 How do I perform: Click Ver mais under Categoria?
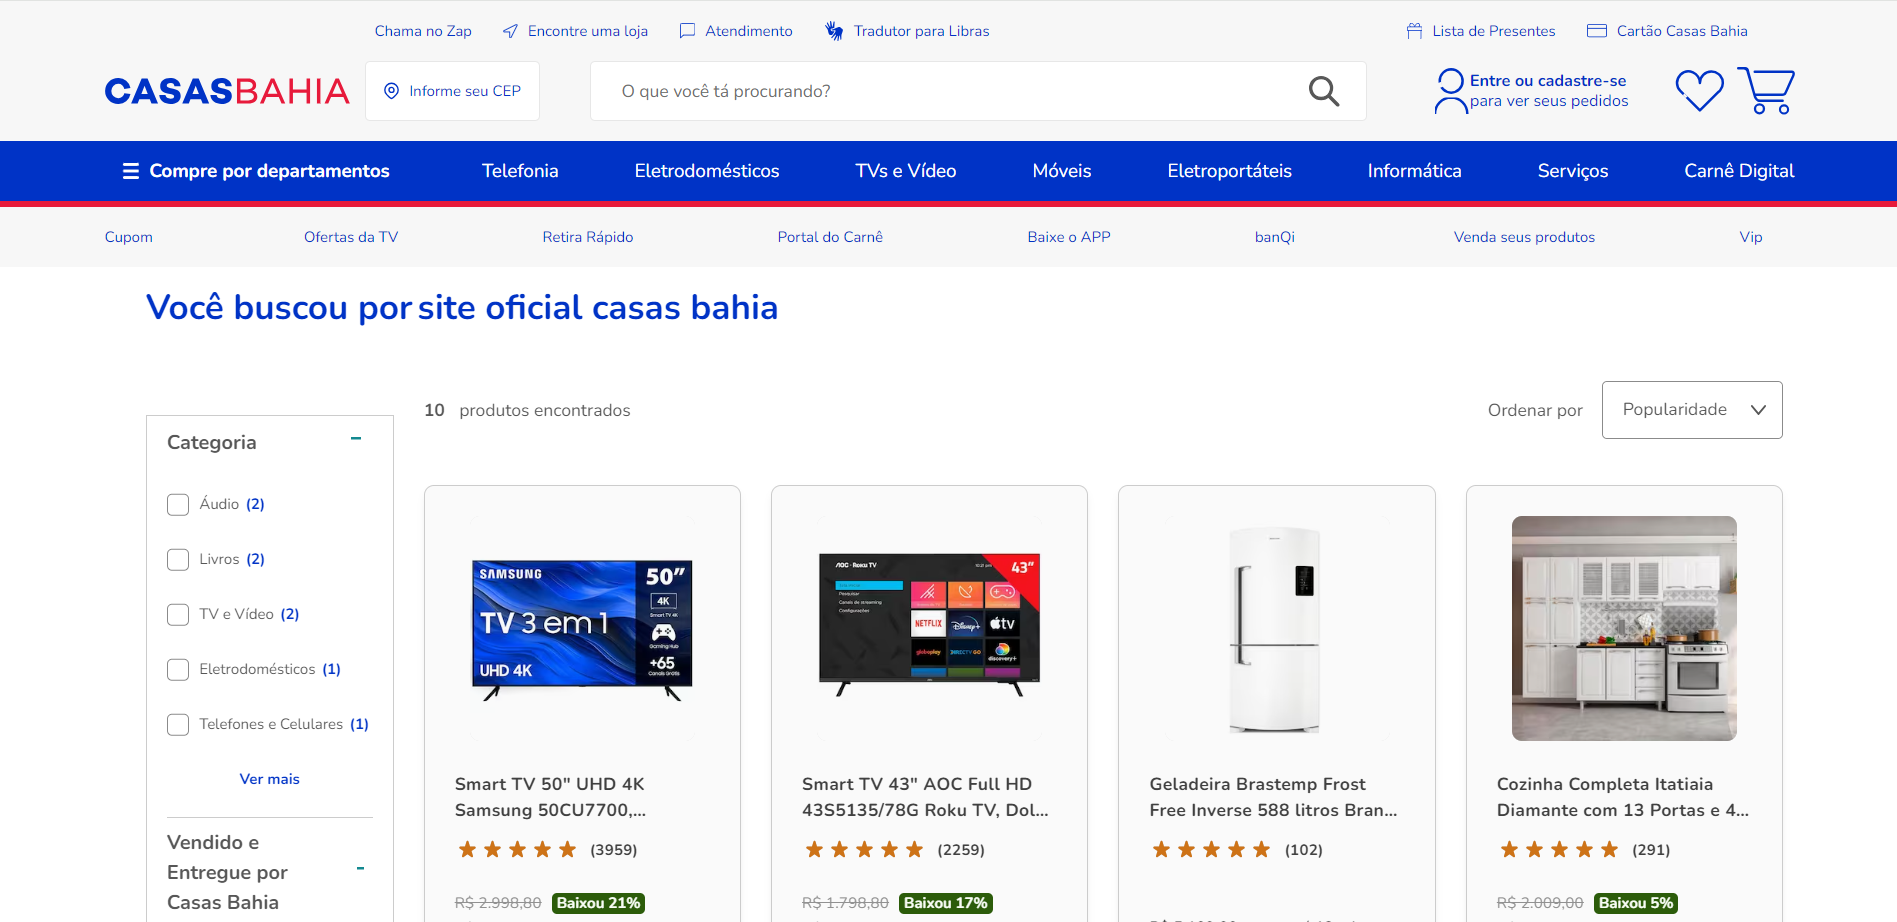270,779
